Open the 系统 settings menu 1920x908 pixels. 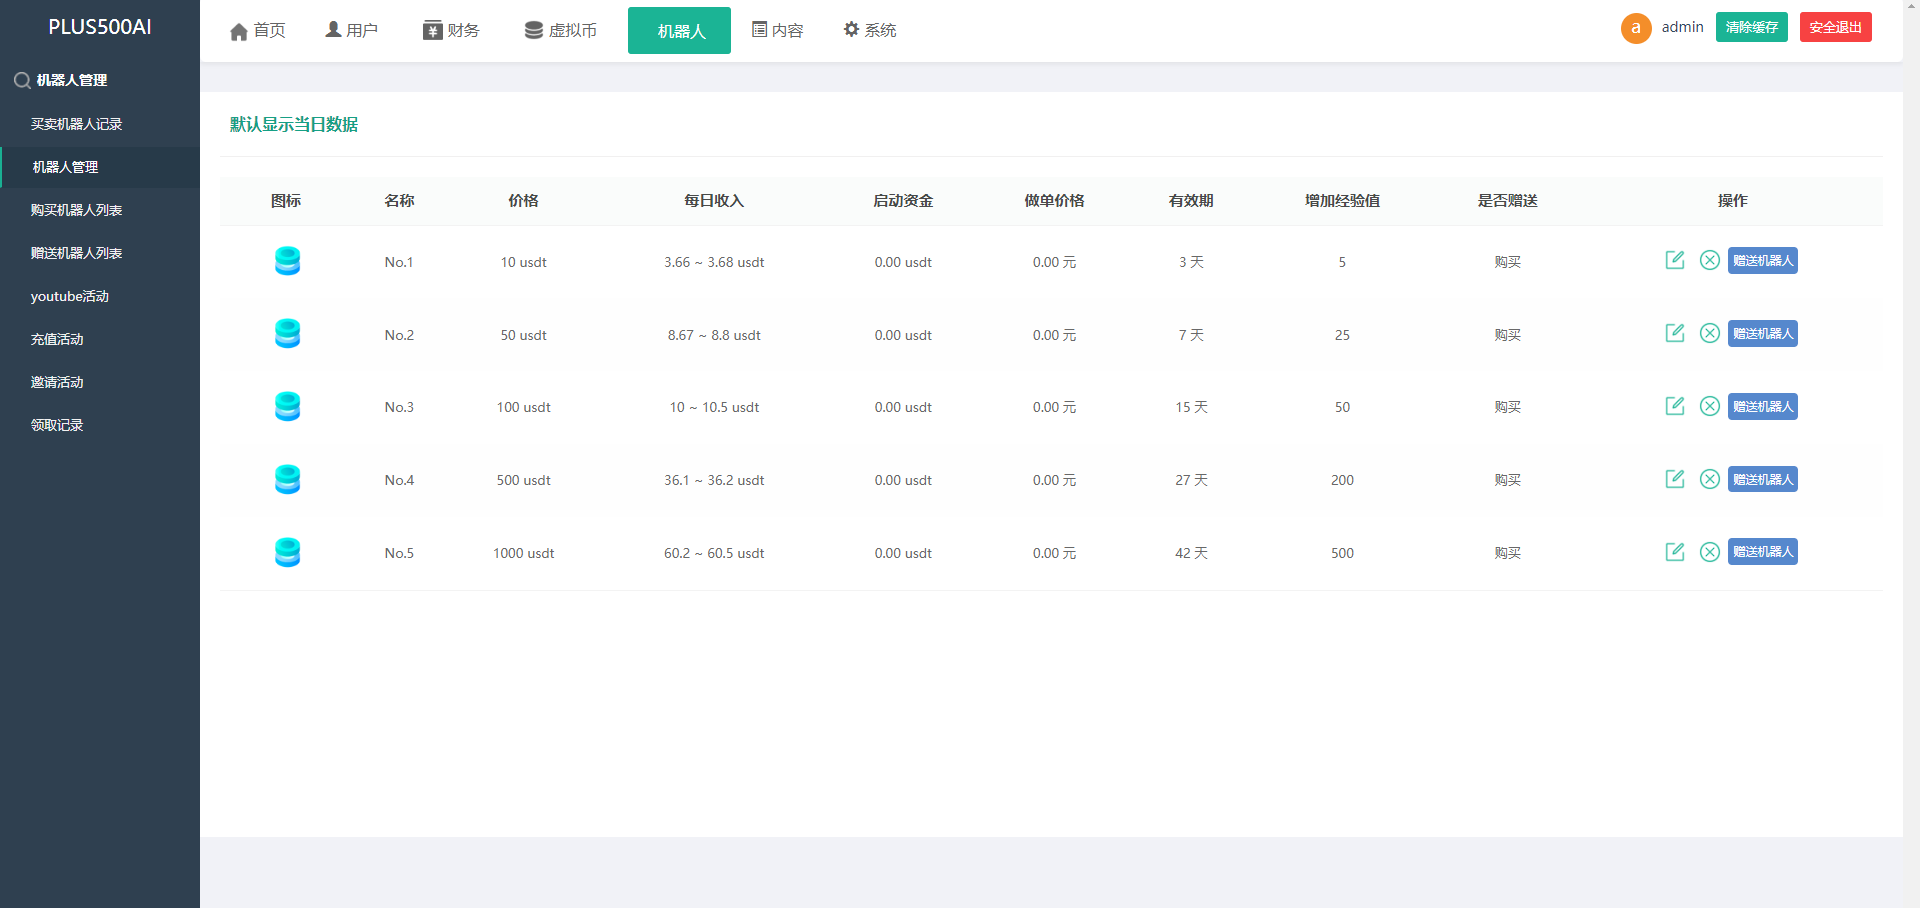tap(870, 31)
